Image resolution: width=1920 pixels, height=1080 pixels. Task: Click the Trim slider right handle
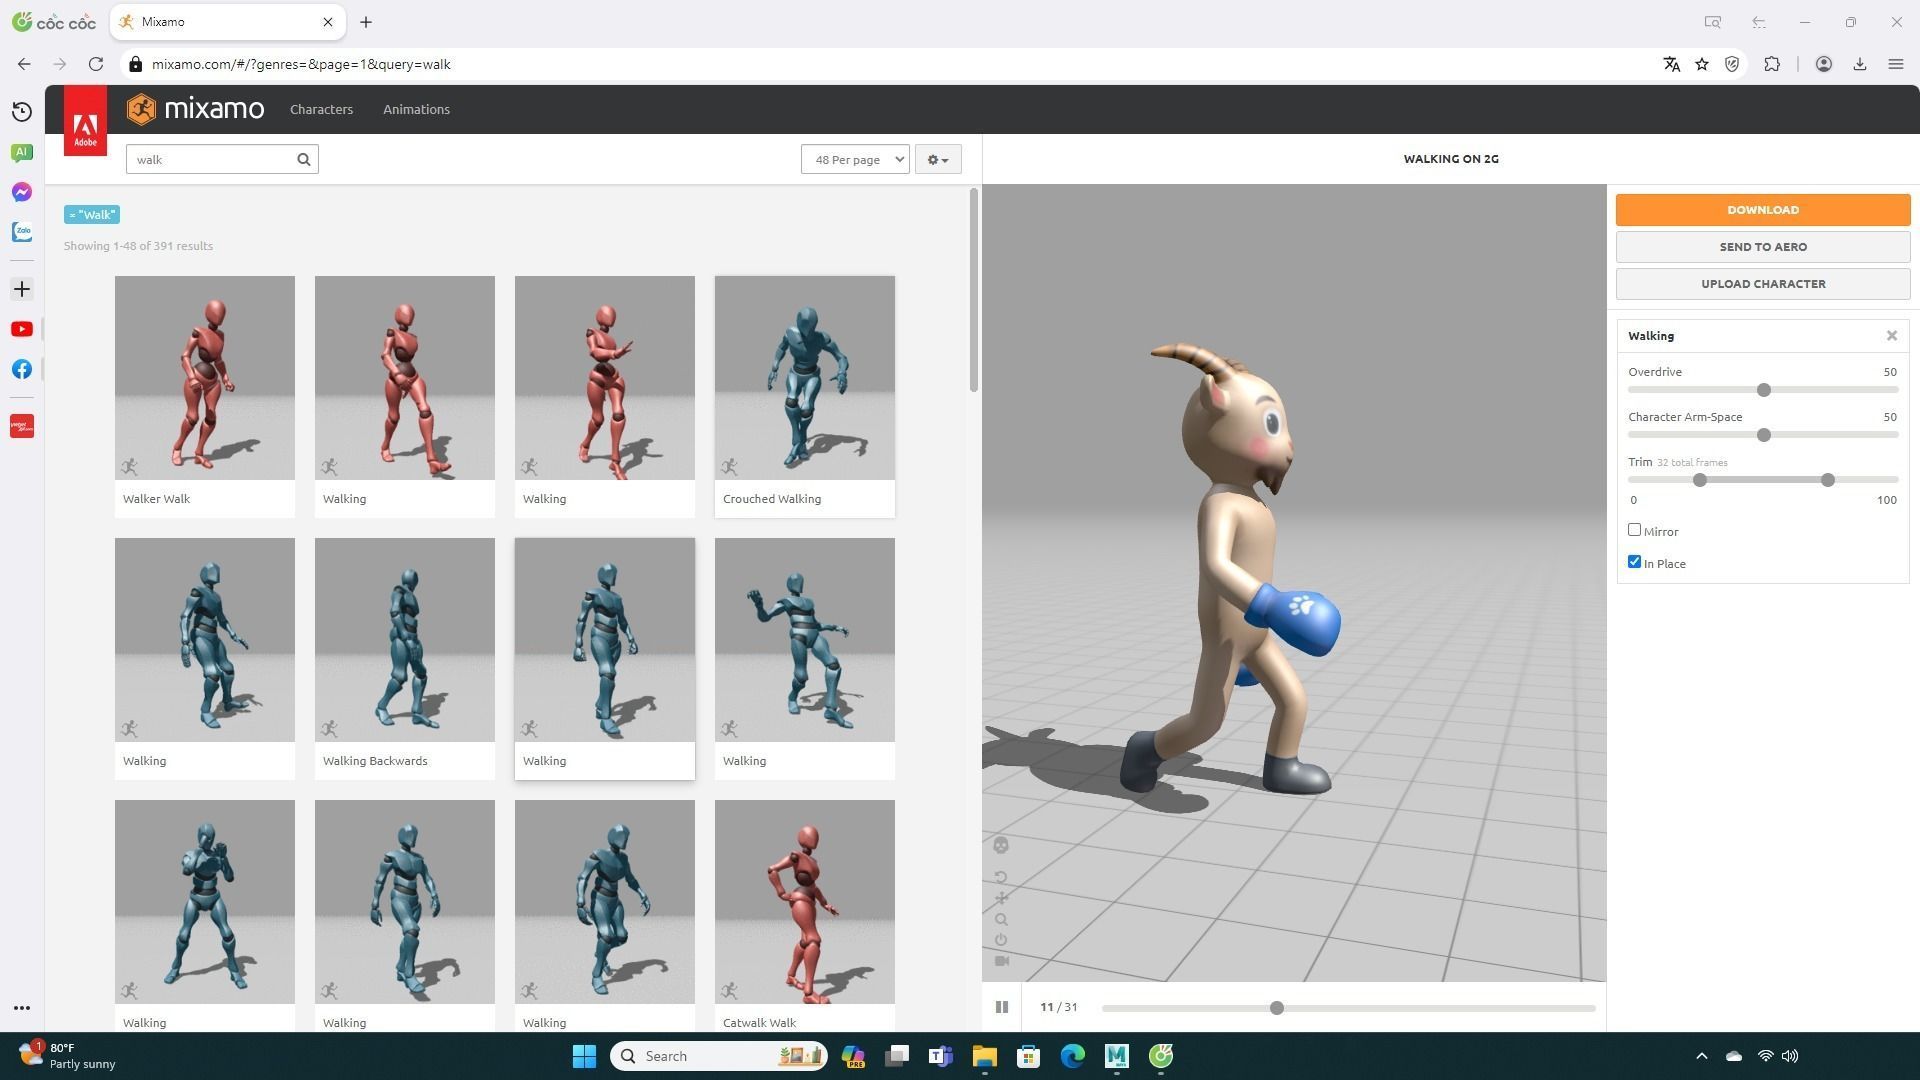pyautogui.click(x=1828, y=480)
